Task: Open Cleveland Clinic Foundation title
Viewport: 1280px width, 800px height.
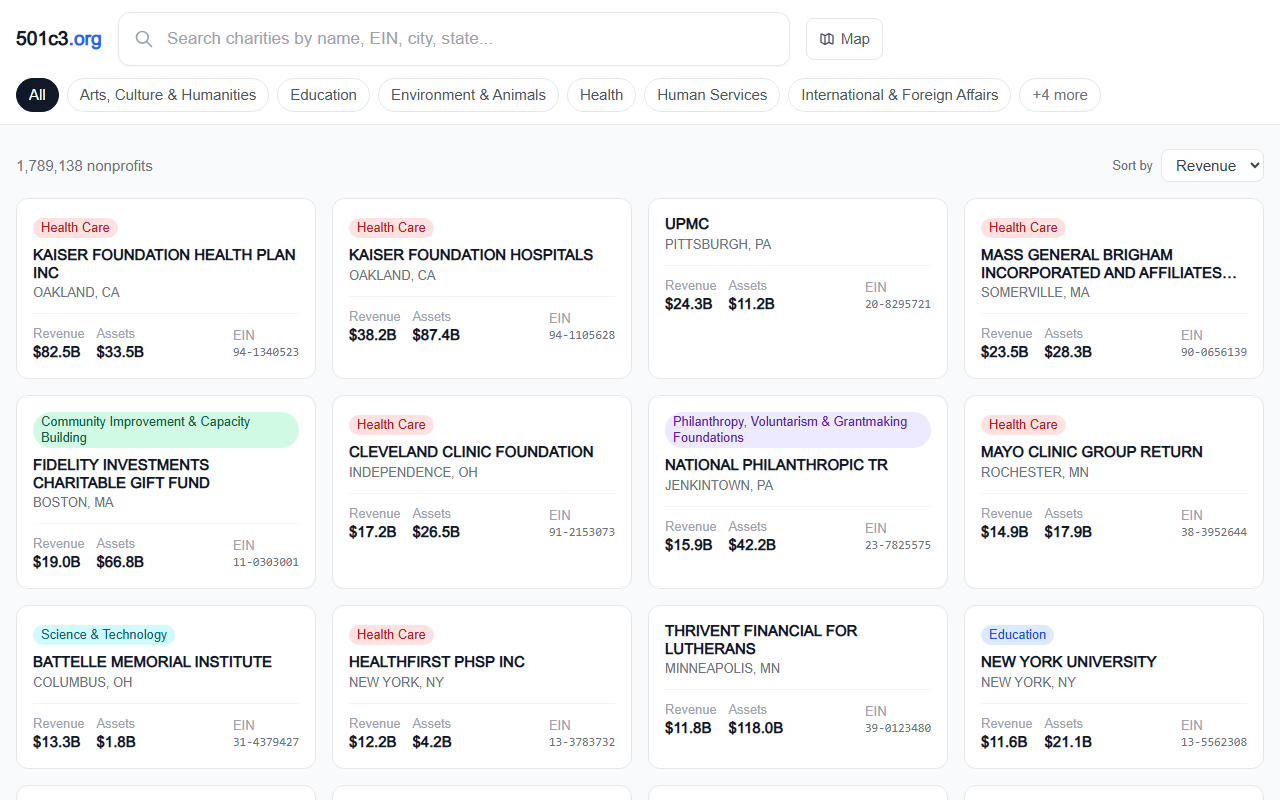Action: 471,452
